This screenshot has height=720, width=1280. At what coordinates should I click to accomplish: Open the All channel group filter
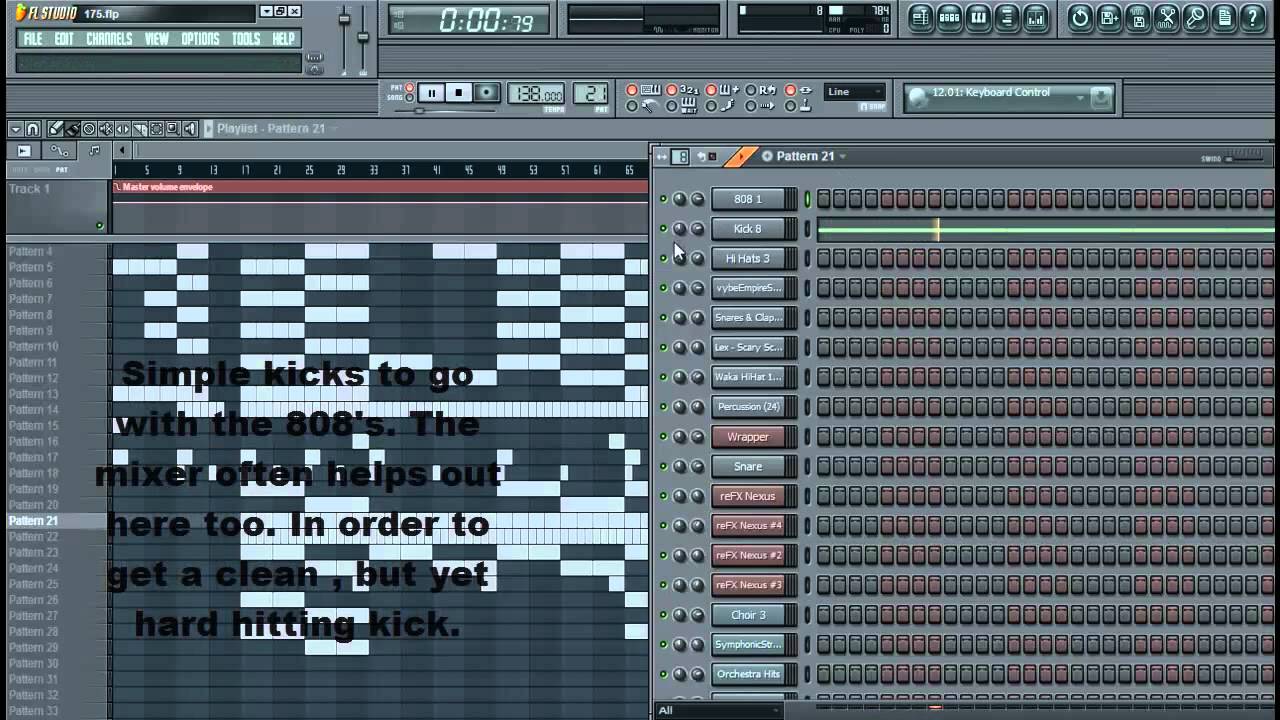point(719,710)
